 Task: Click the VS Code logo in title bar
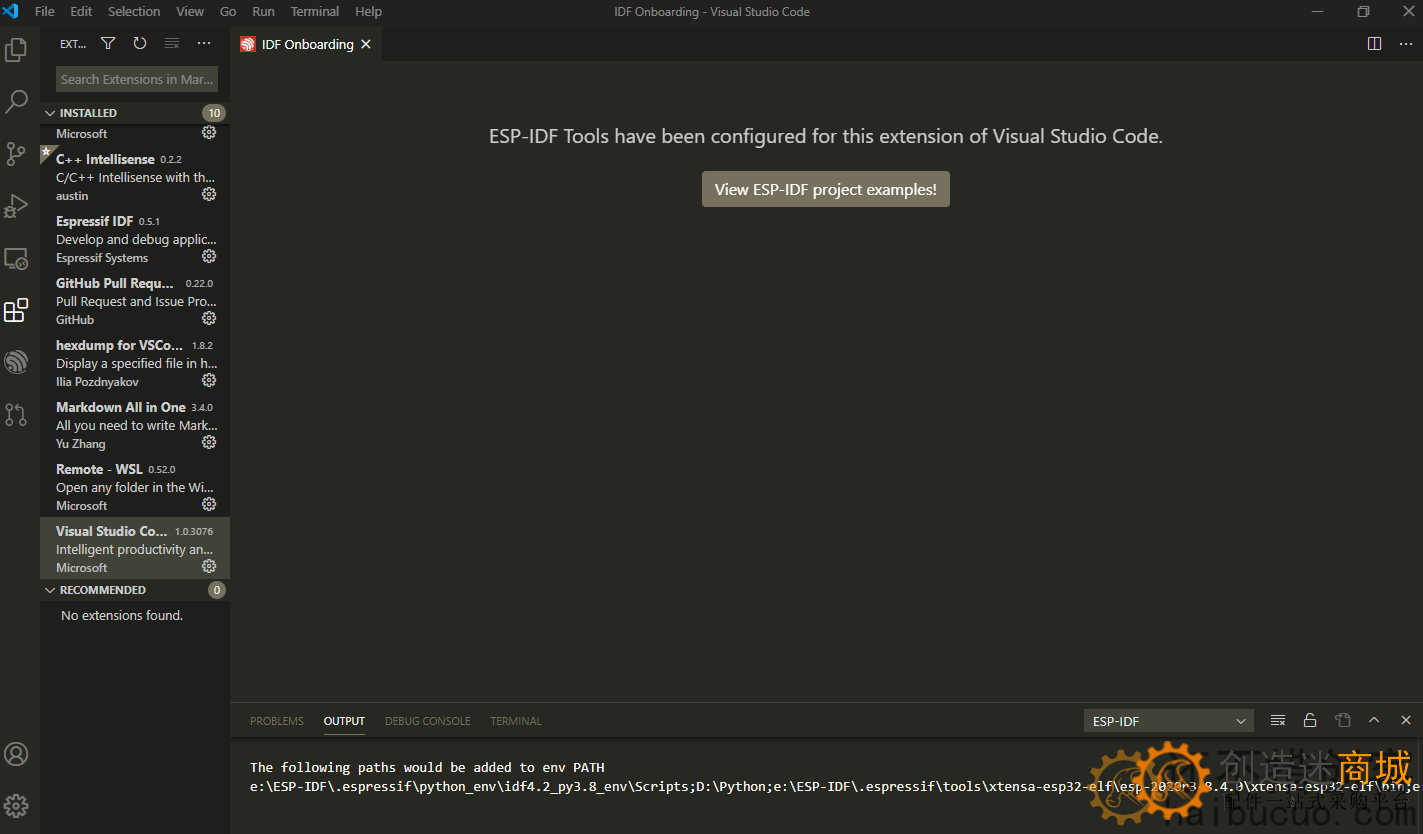point(10,12)
